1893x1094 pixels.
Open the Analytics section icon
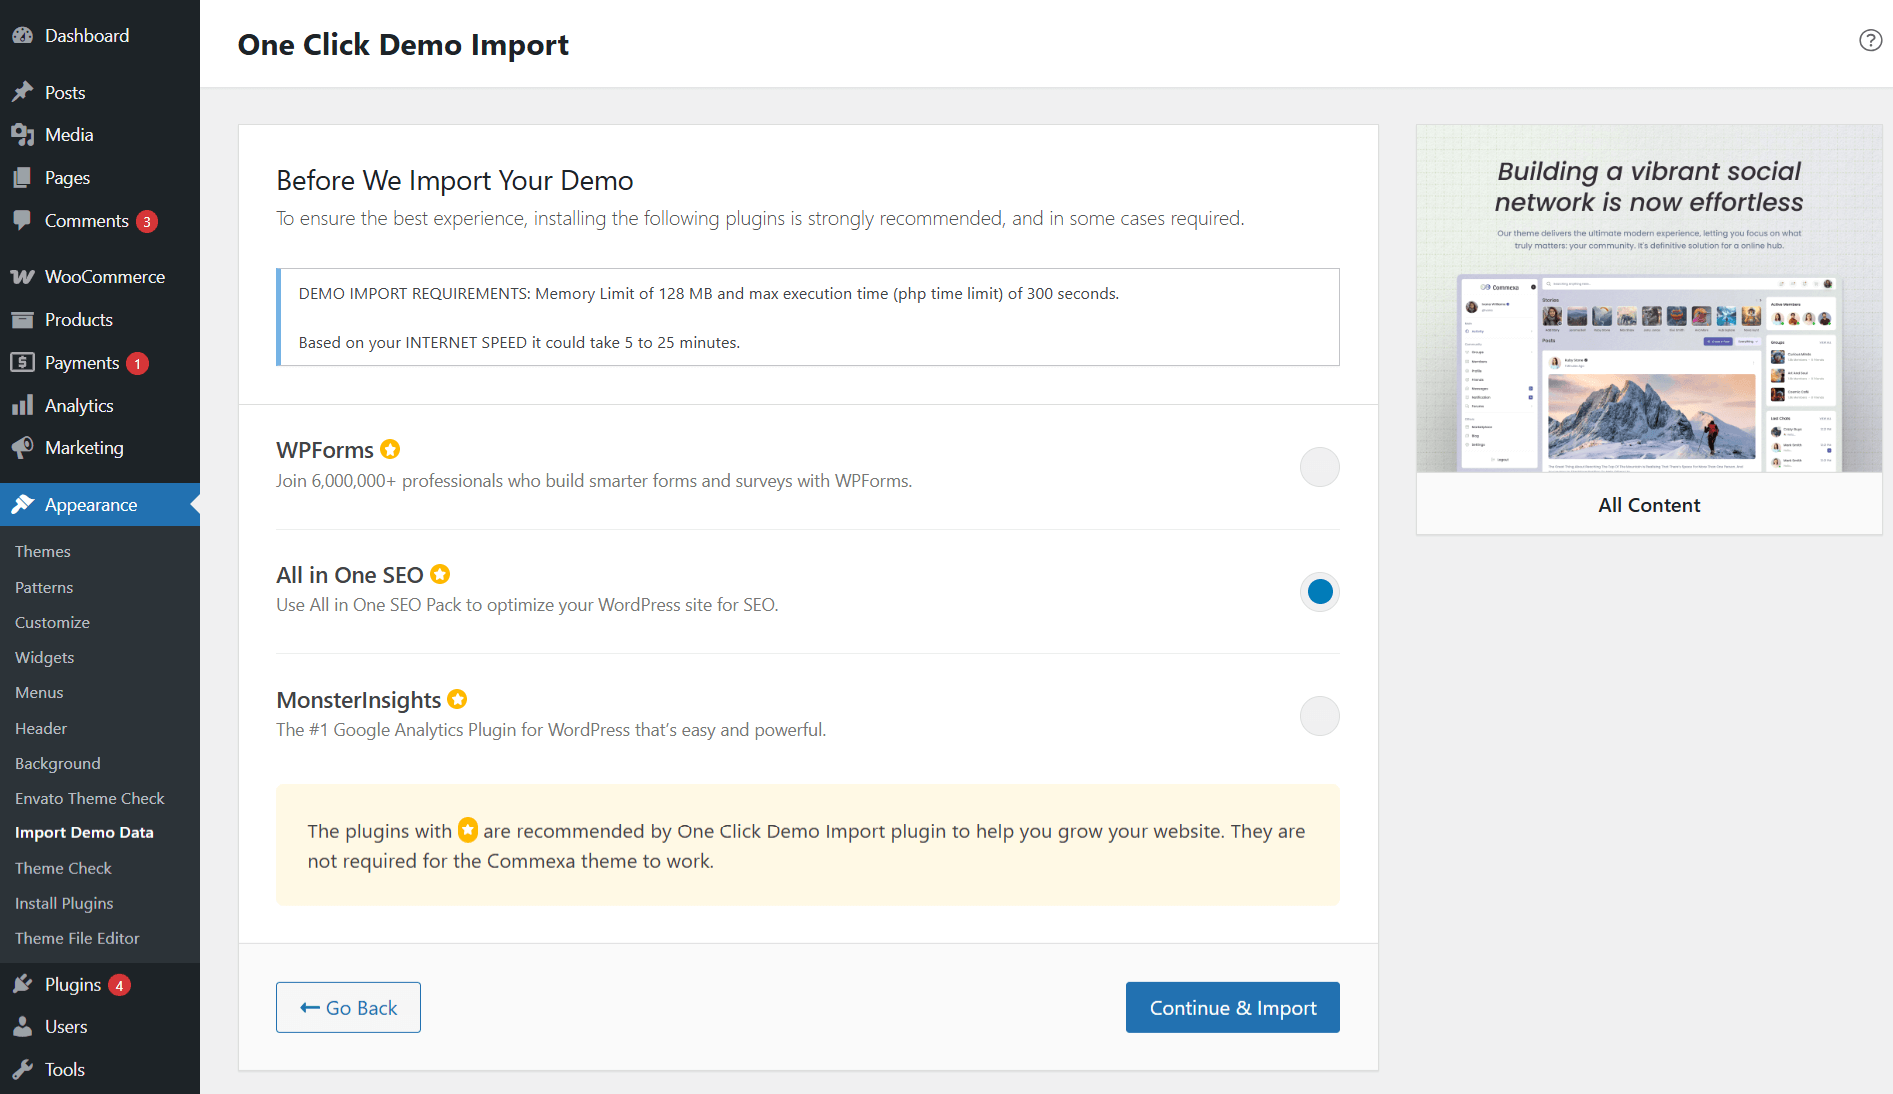point(22,405)
